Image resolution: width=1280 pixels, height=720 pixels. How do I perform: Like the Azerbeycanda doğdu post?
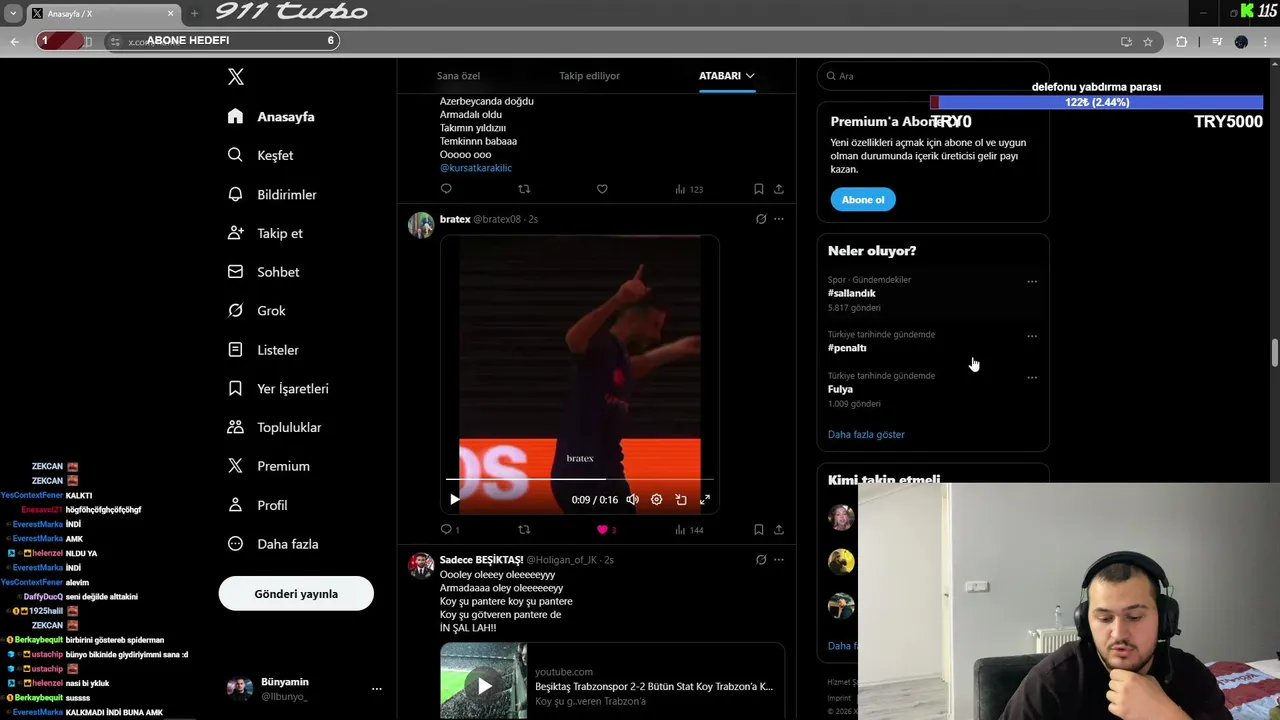click(602, 189)
